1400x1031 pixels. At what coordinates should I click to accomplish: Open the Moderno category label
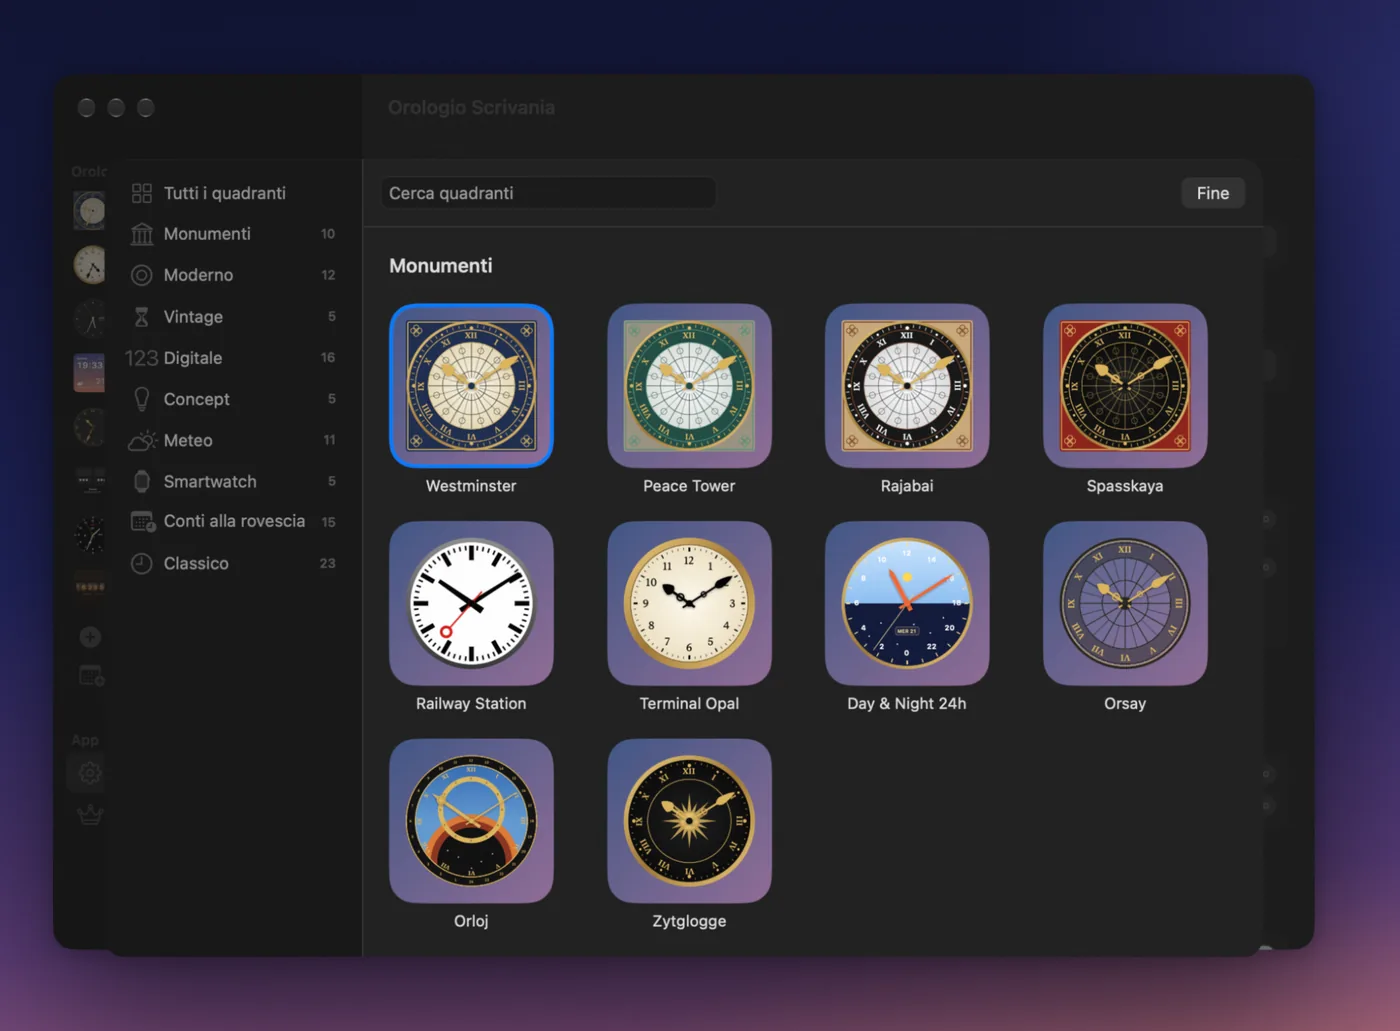(x=198, y=275)
